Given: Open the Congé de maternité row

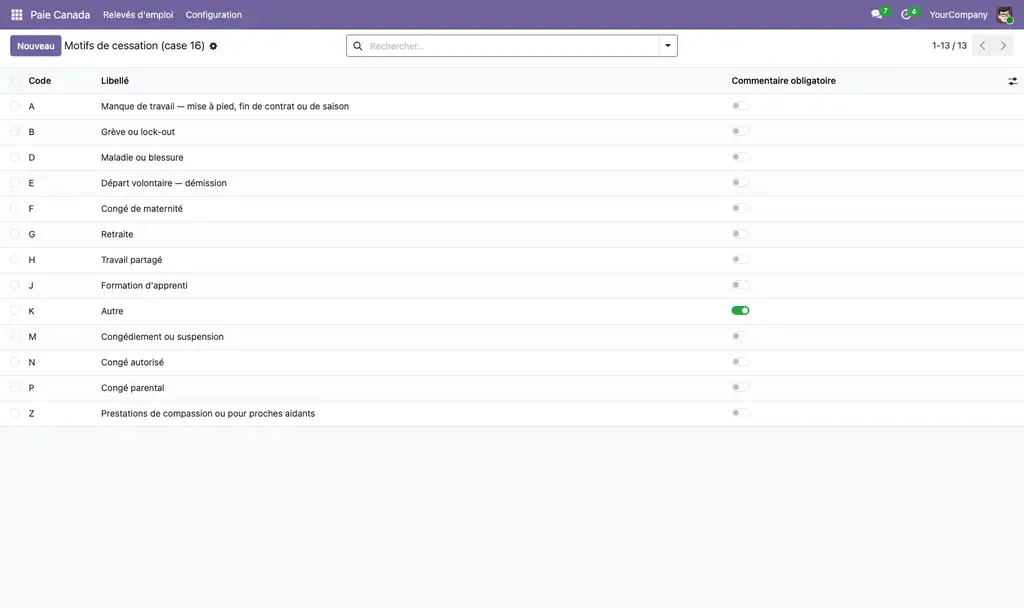Looking at the screenshot, I should click(x=512, y=208).
